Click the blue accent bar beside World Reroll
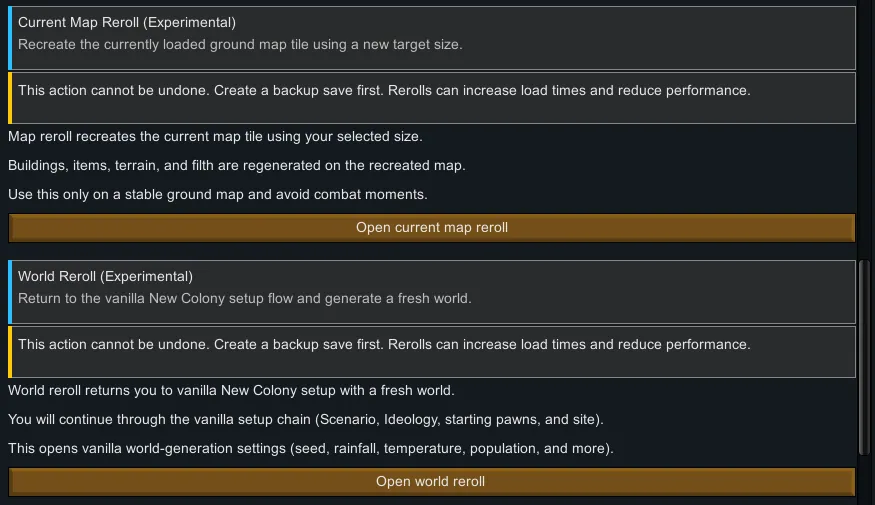Viewport: 875px width, 505px height. tap(10, 291)
